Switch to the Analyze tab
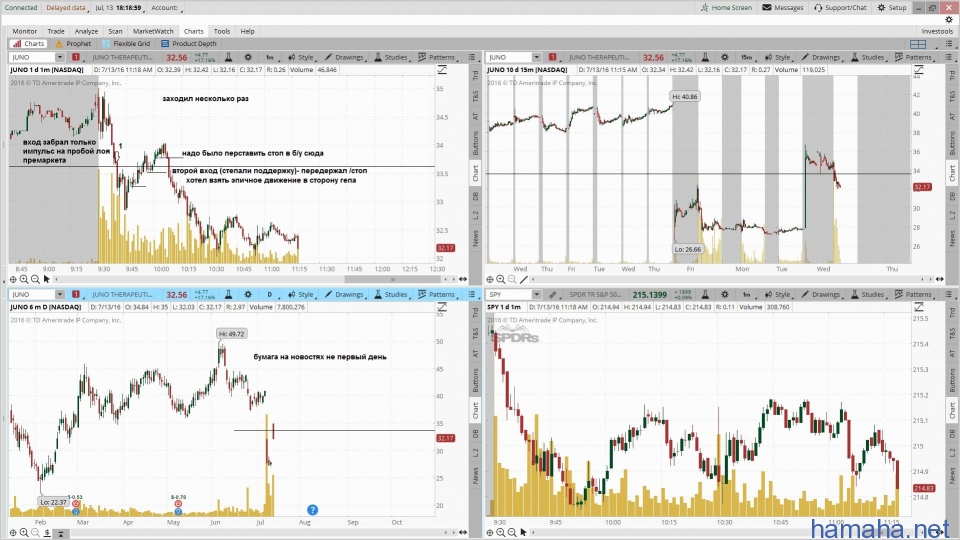 point(86,31)
